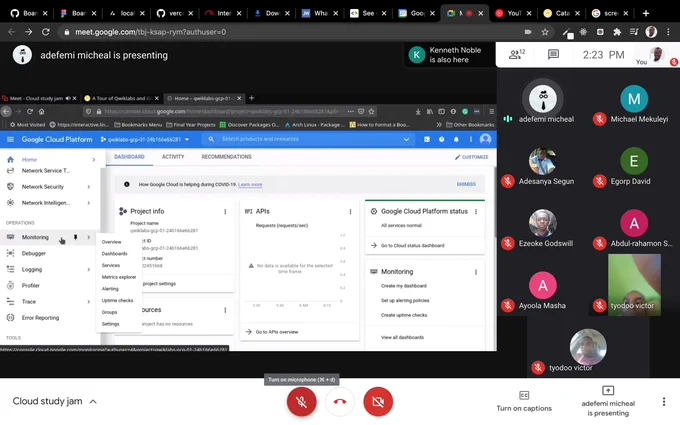Expand Trace submenu arrow

pos(88,301)
